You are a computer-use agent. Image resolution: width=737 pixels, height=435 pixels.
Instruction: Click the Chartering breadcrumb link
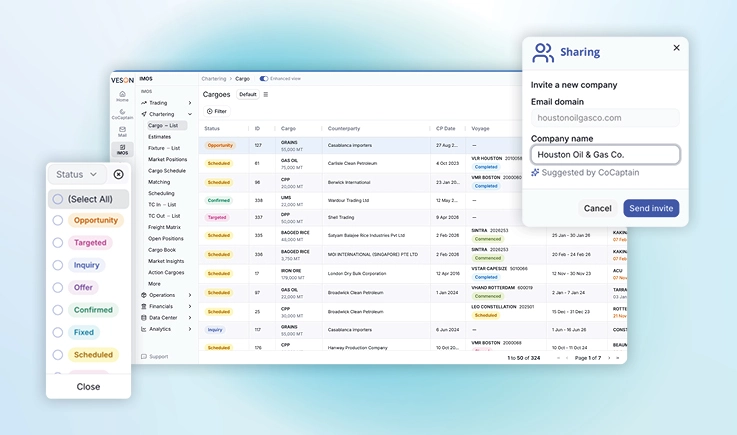coord(214,79)
